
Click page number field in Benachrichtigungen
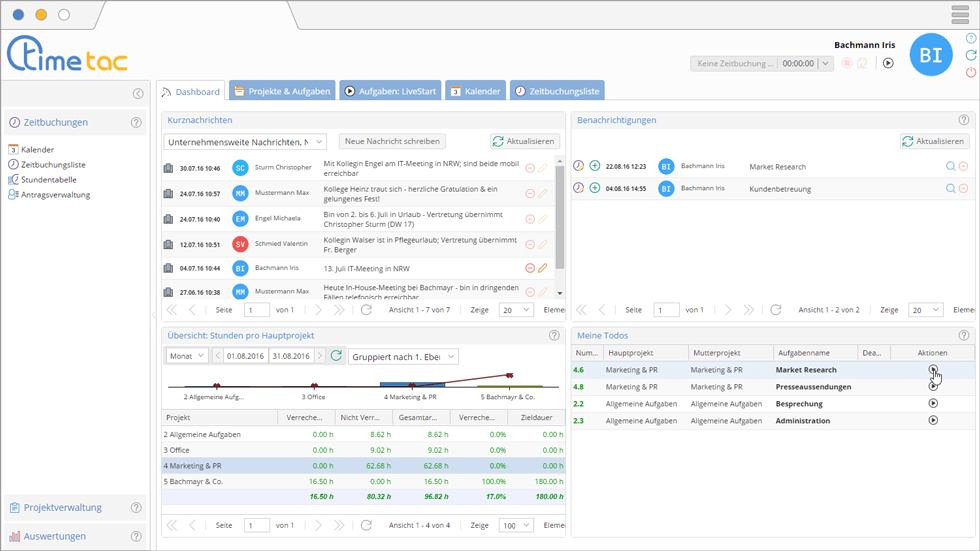click(x=666, y=310)
